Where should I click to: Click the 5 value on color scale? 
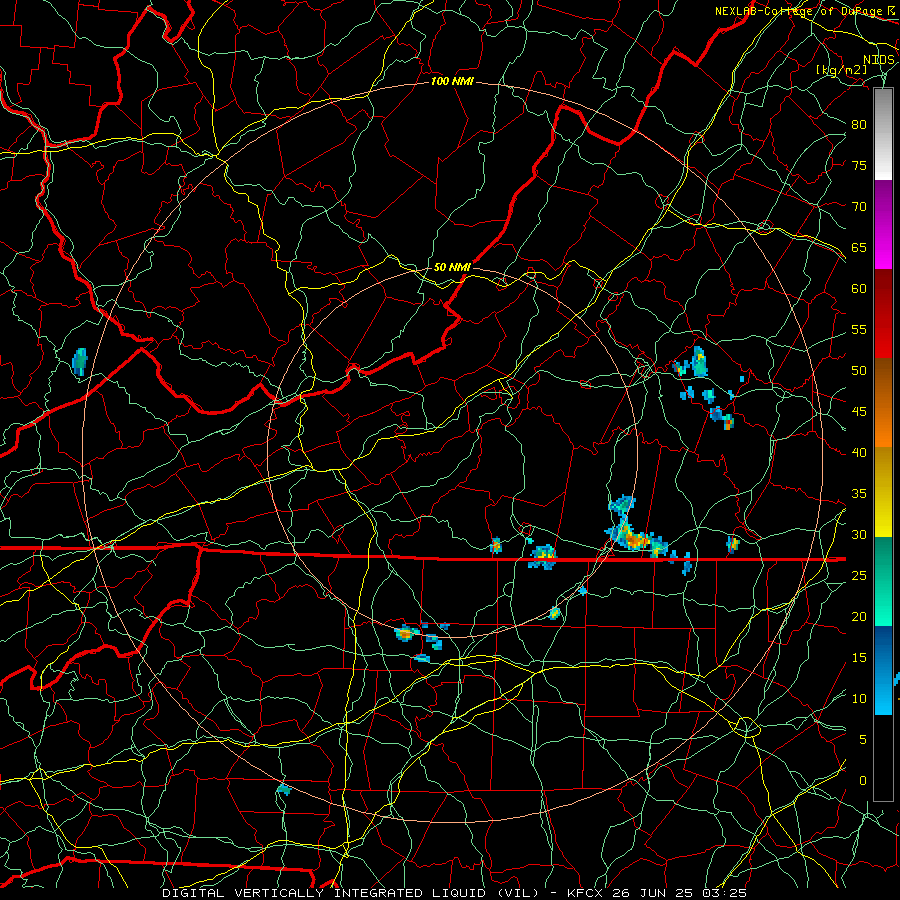pos(863,740)
